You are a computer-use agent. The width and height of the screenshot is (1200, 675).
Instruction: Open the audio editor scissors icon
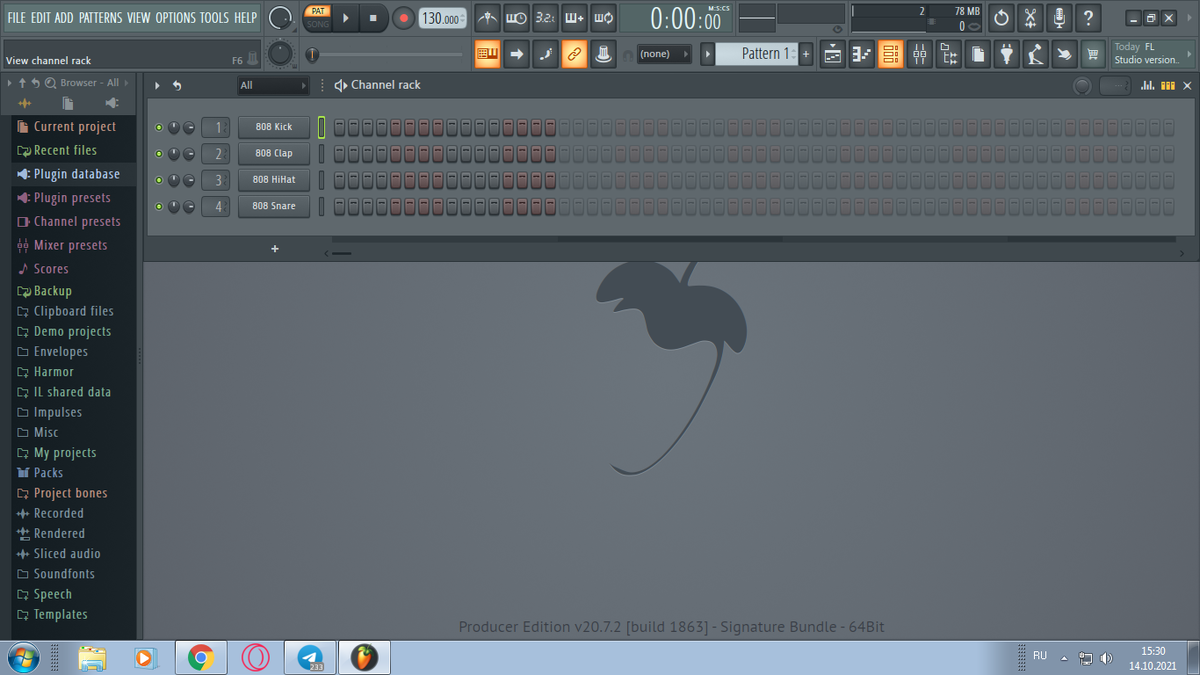click(x=1030, y=18)
